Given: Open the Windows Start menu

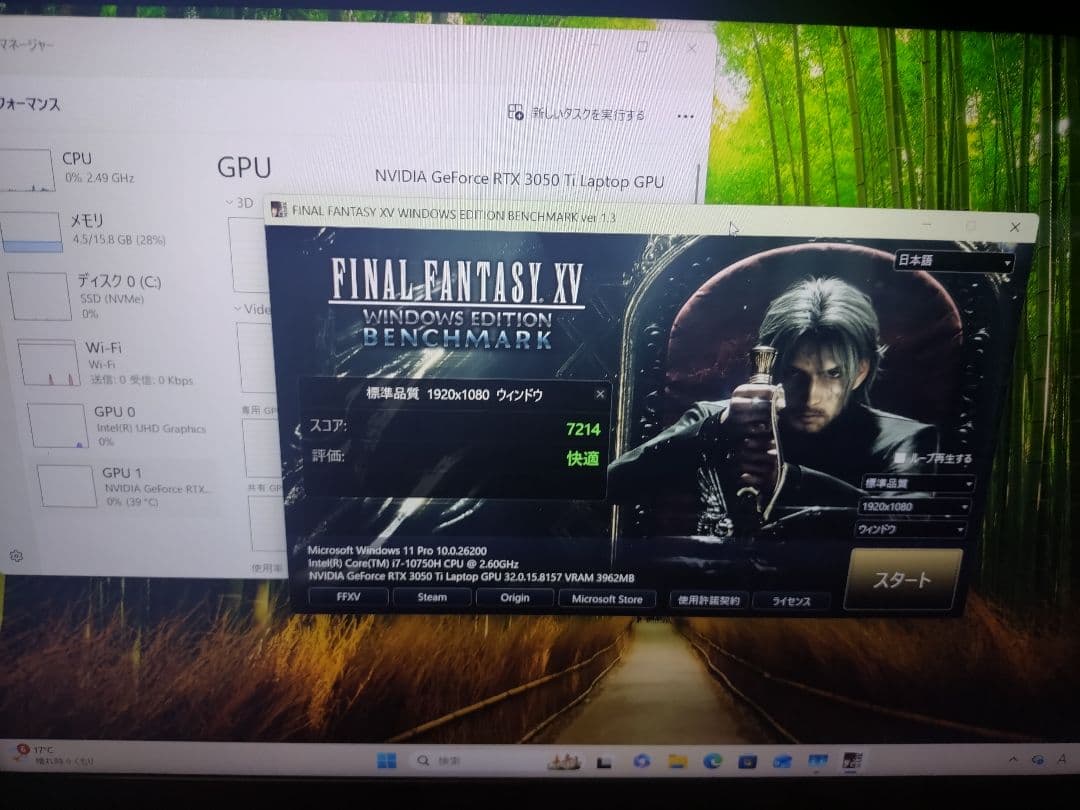Looking at the screenshot, I should (385, 761).
